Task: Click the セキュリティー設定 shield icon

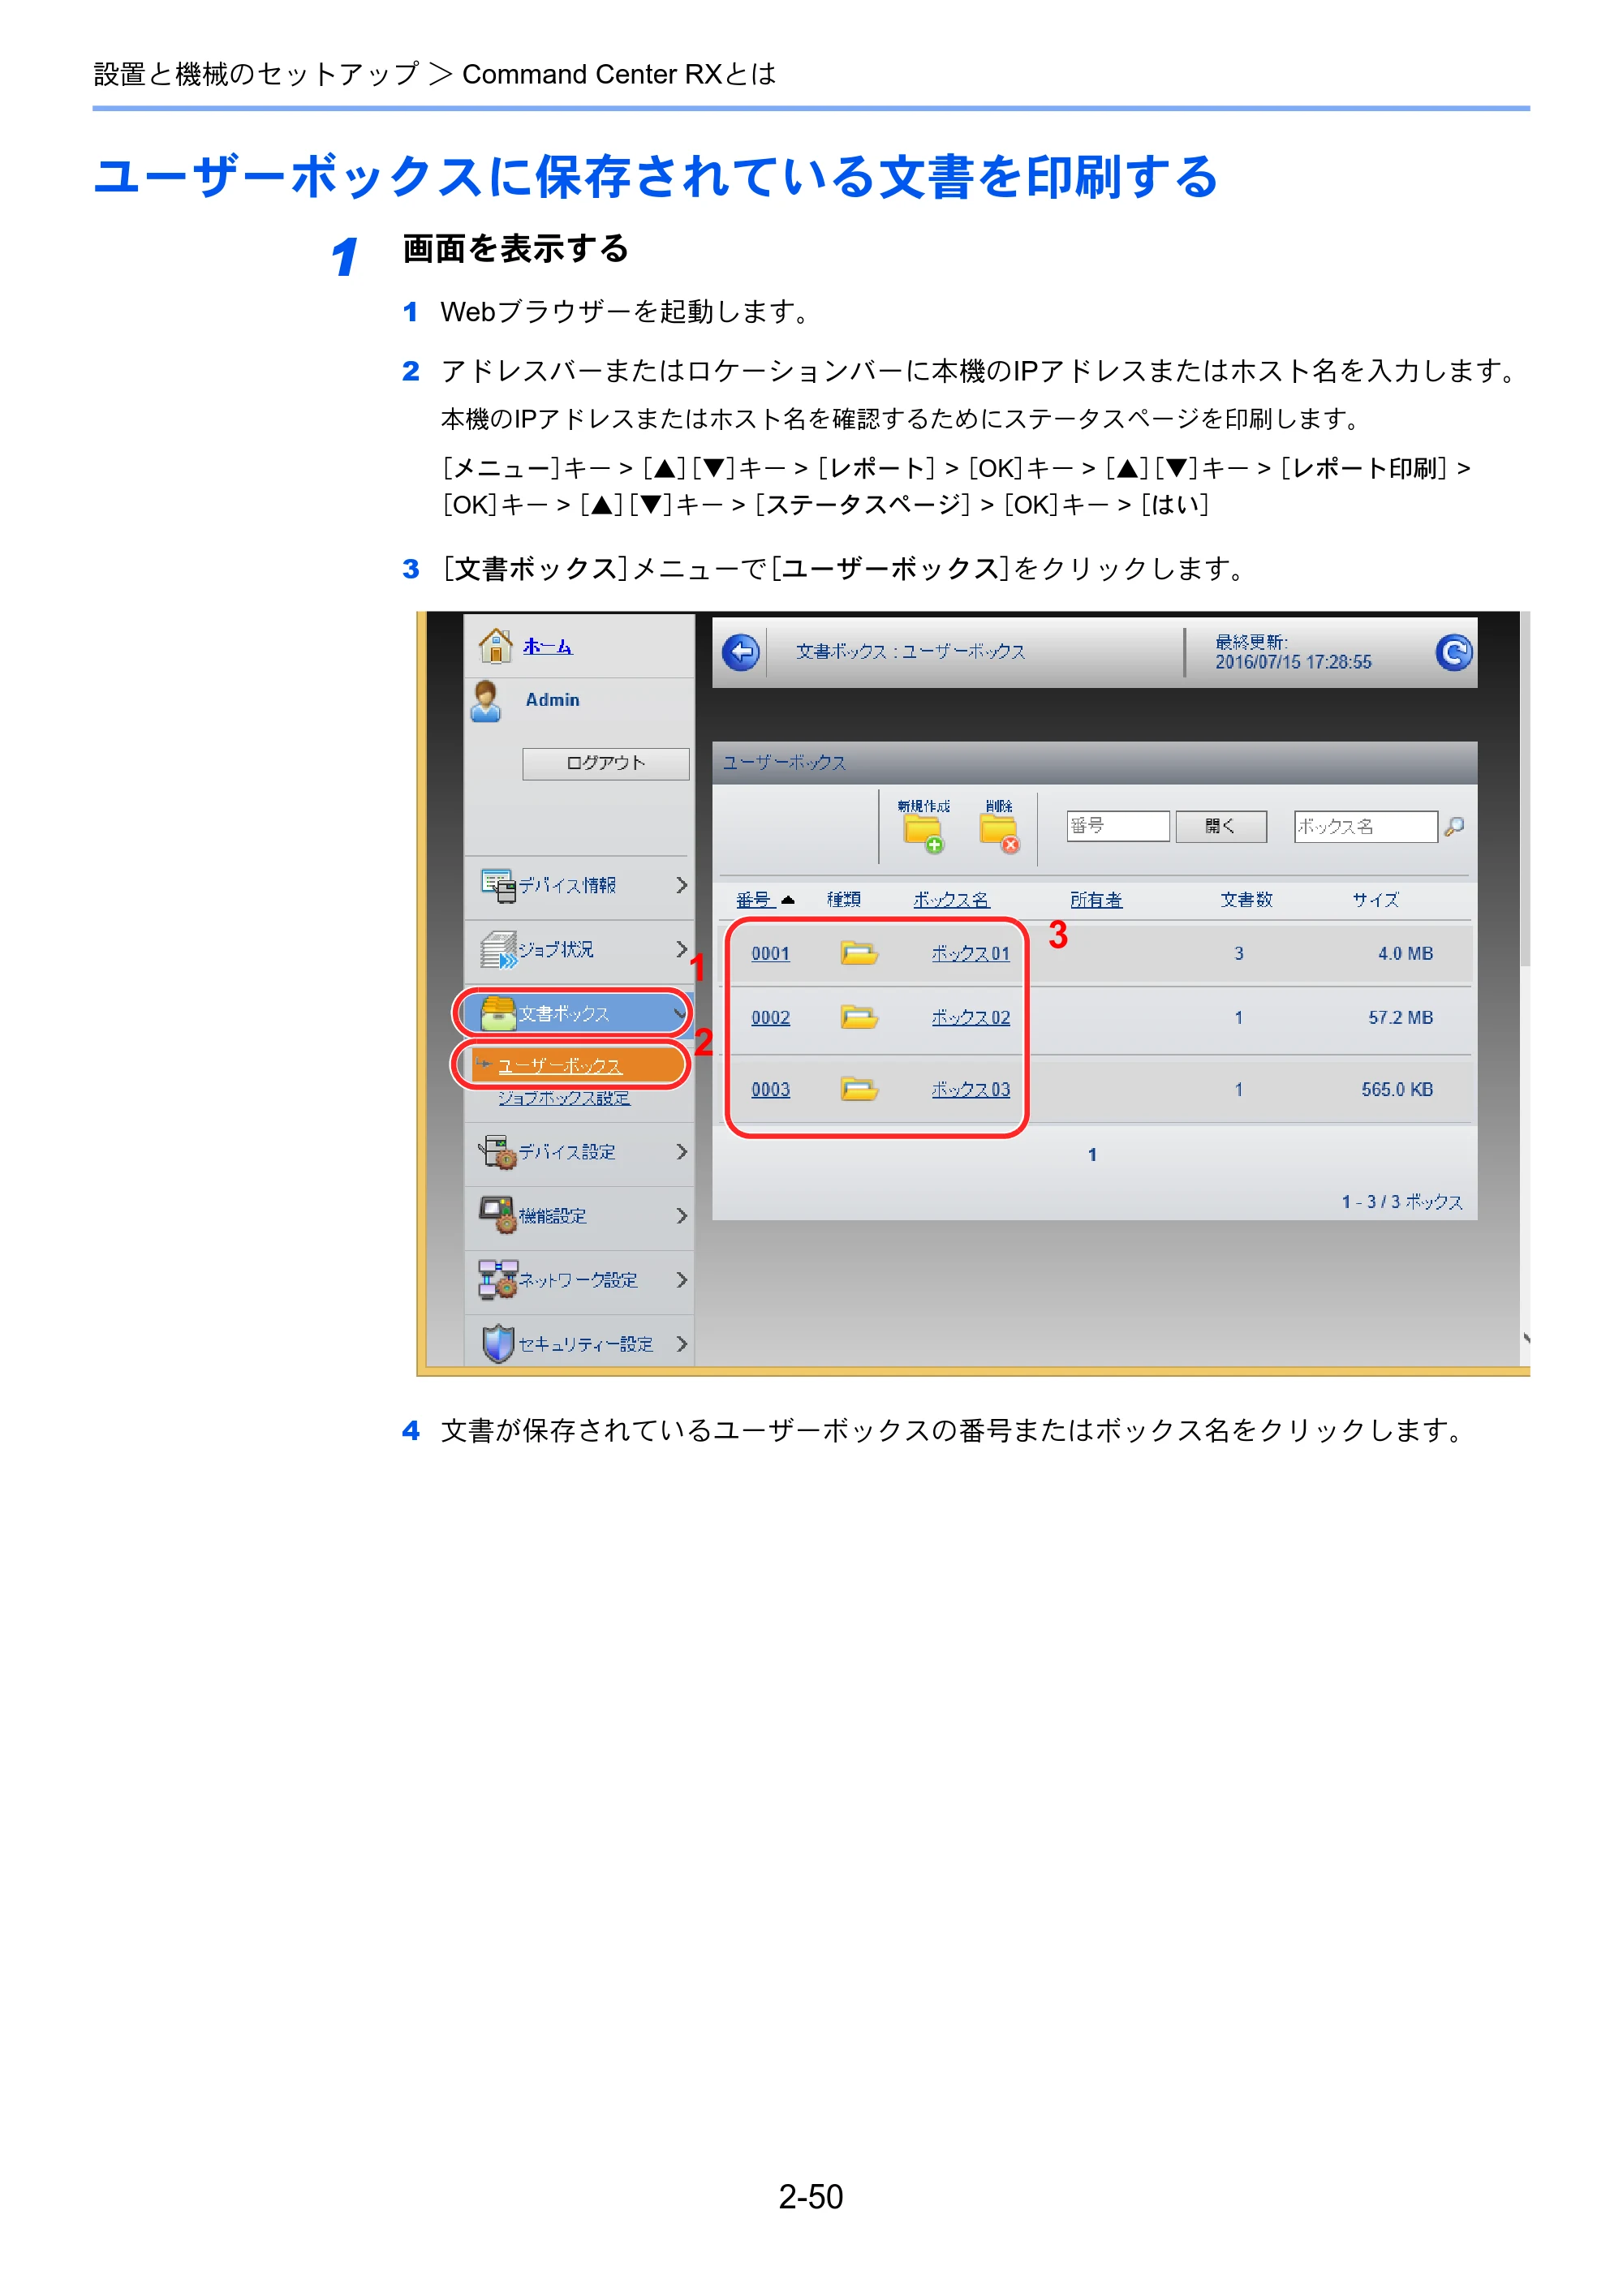Action: 498,1343
